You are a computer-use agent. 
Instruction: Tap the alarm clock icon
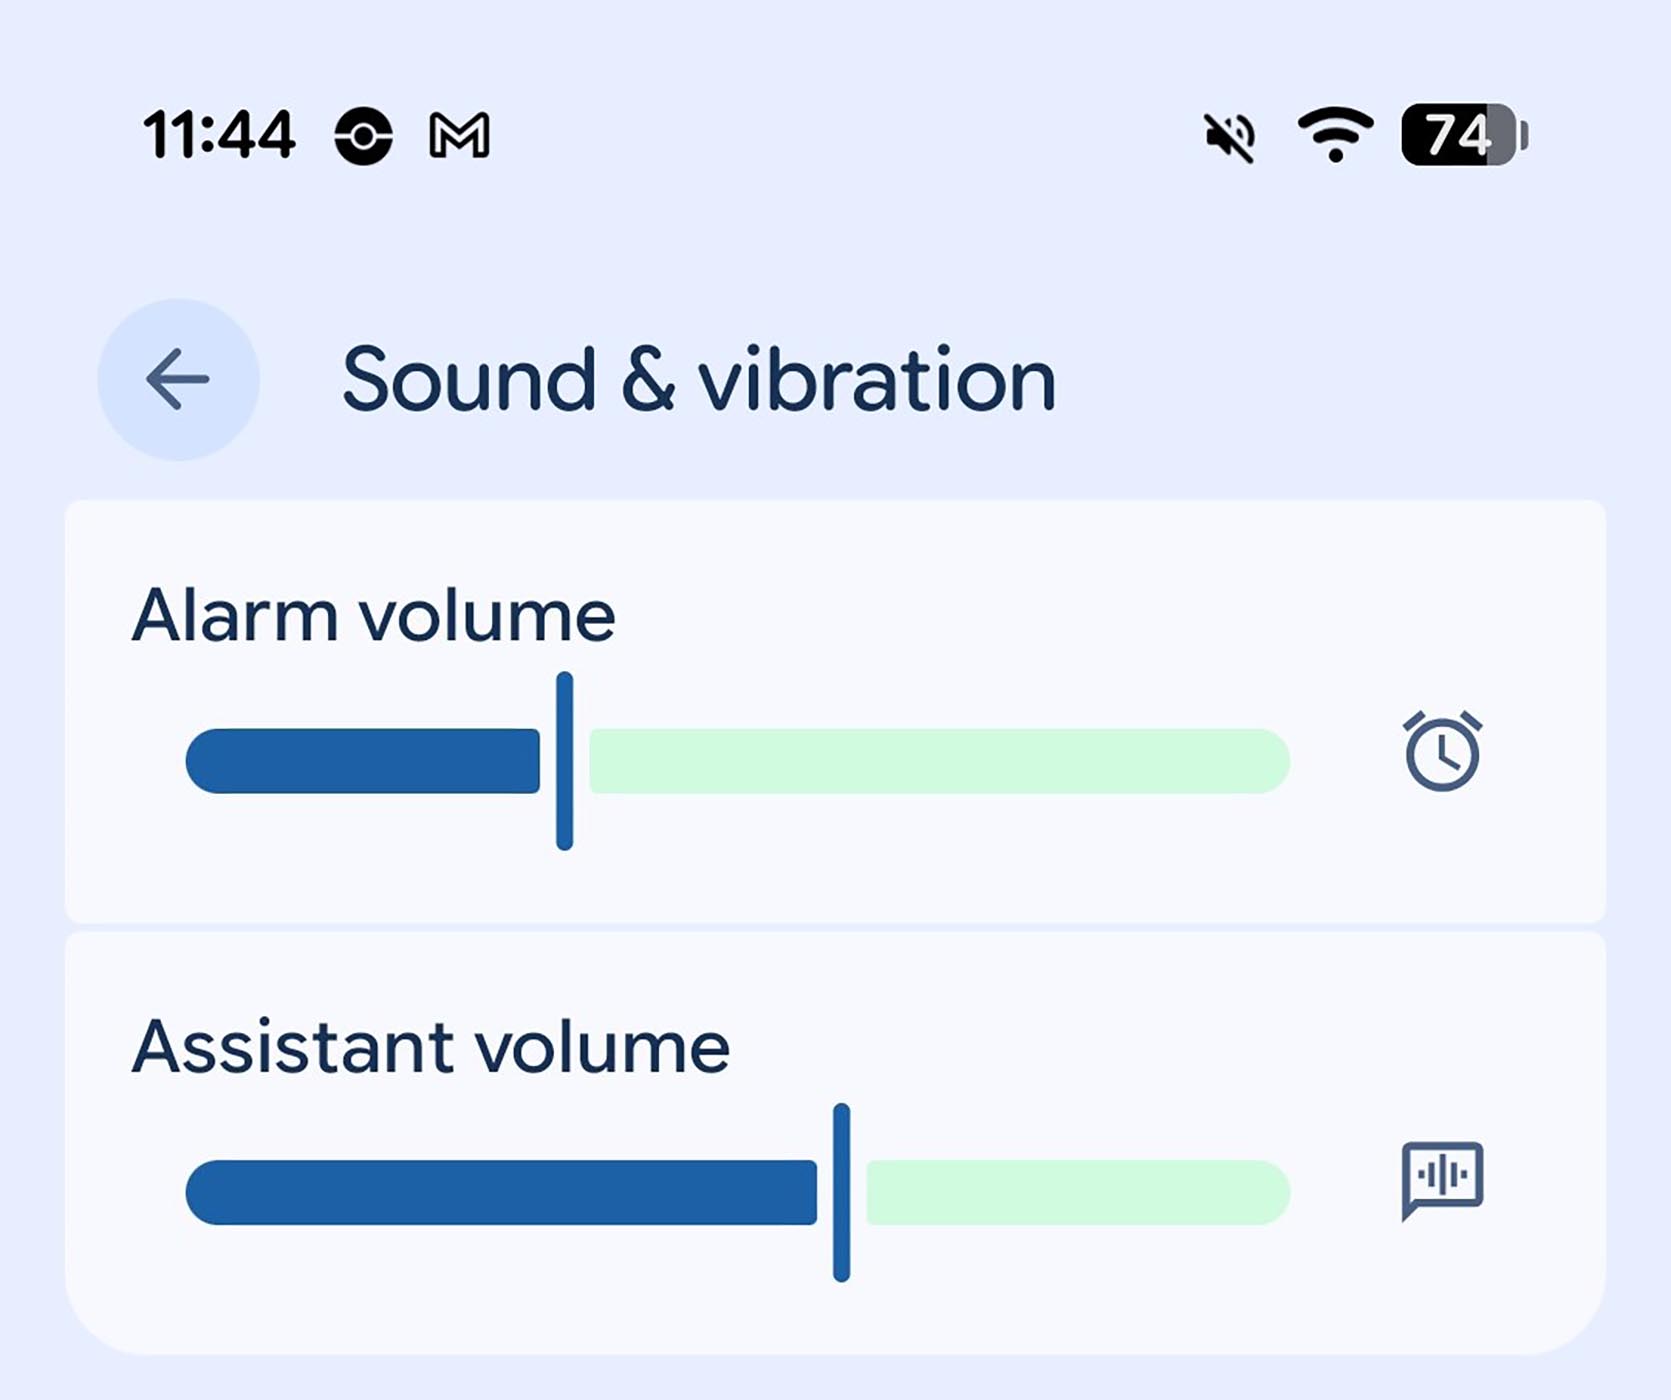(1442, 752)
